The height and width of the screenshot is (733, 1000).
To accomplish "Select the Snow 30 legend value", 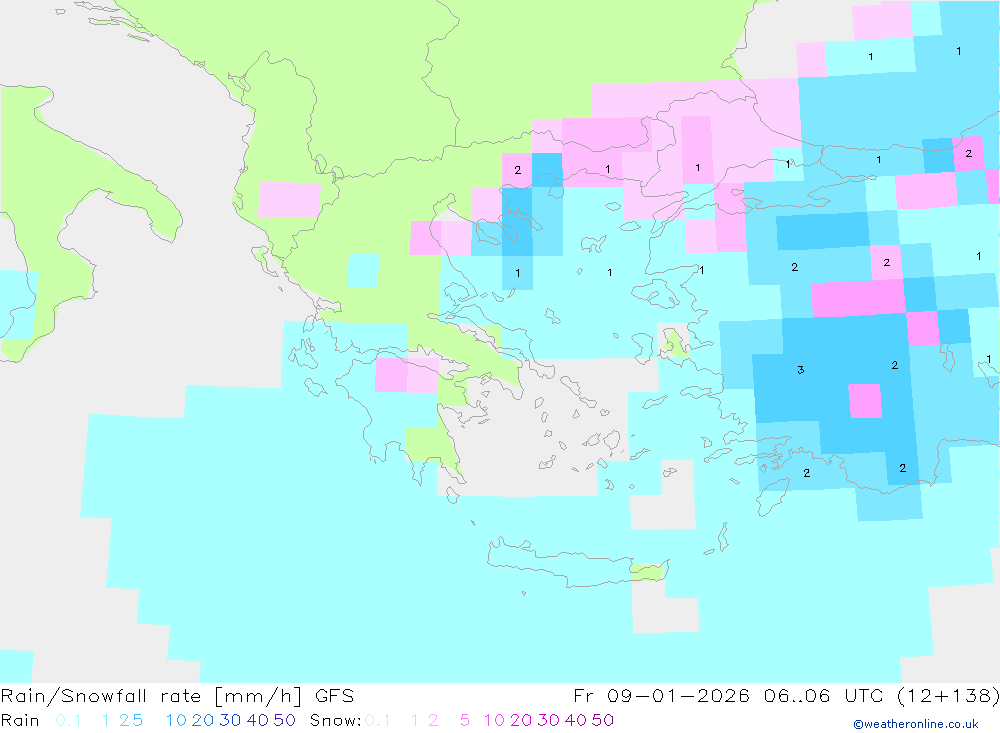I will coord(548,720).
